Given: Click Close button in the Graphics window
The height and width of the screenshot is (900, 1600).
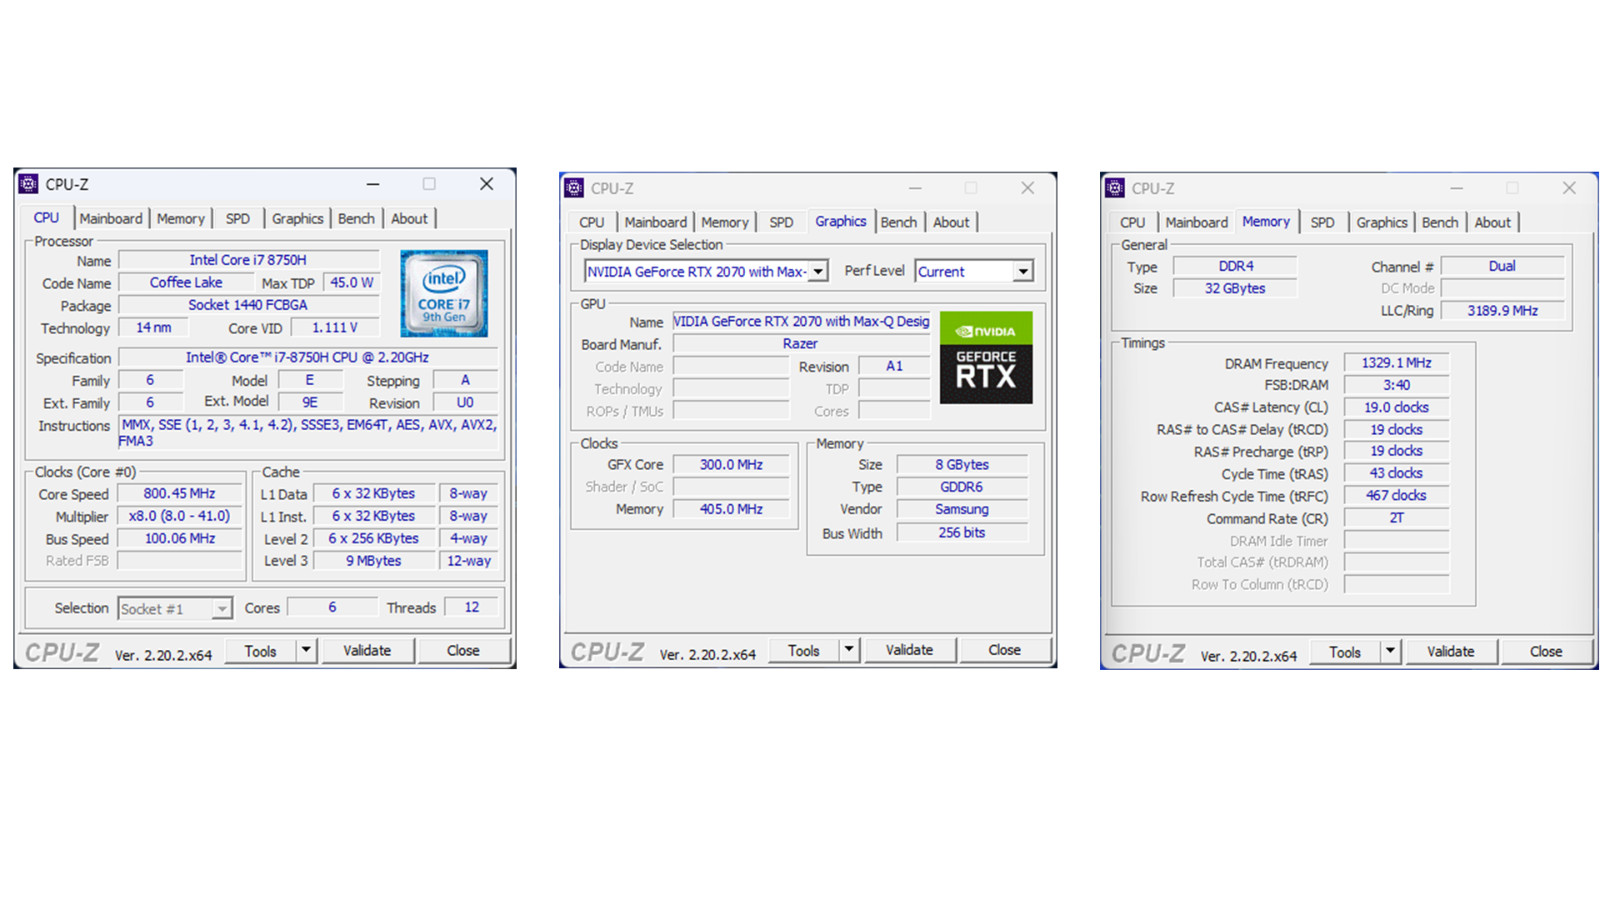Looking at the screenshot, I should click(x=1004, y=650).
